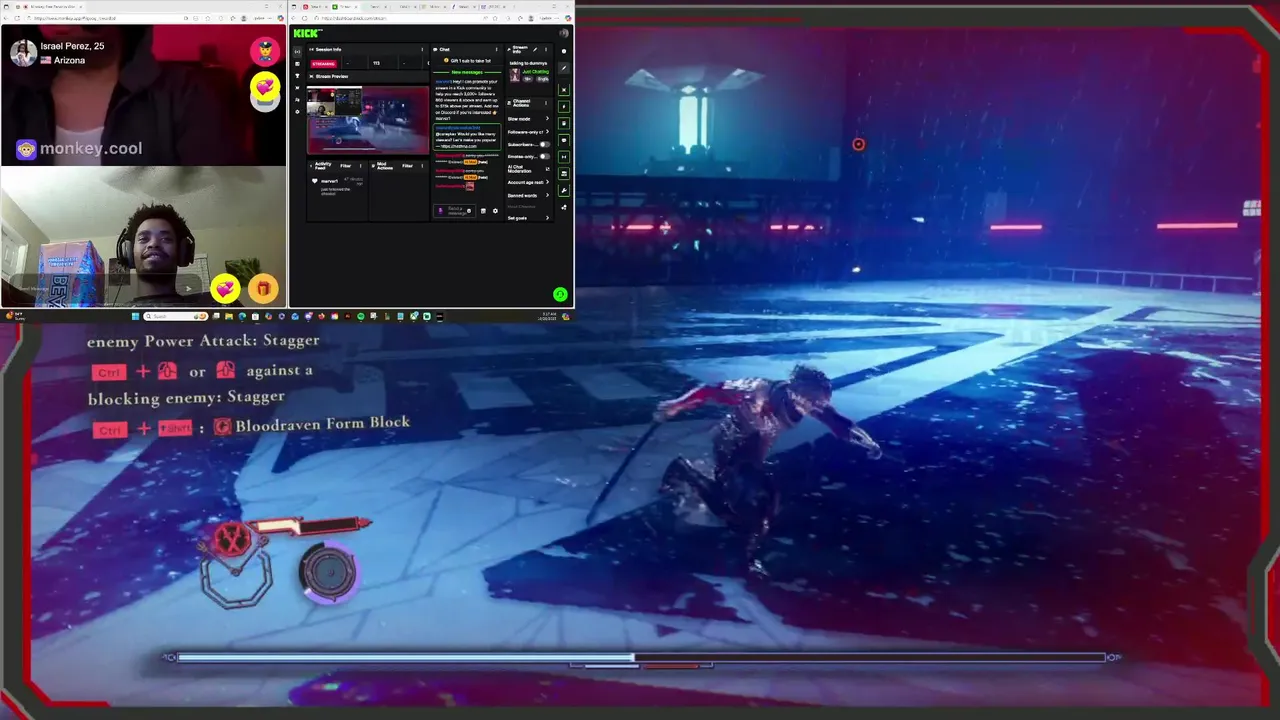1280x720 pixels.
Task: Open AI Chat Moderation external link icon
Action: [547, 169]
